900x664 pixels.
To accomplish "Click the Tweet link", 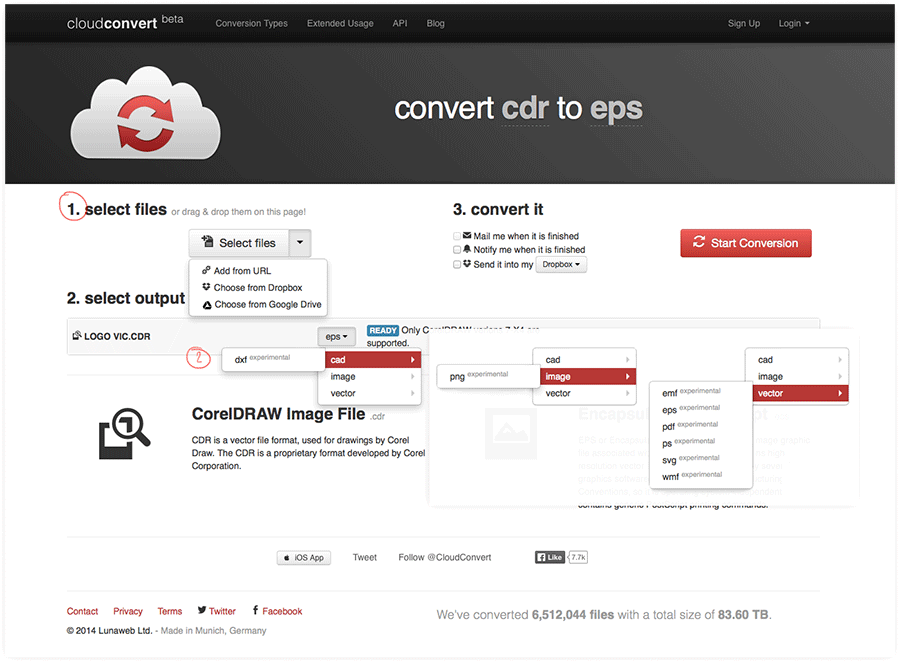I will coord(364,557).
